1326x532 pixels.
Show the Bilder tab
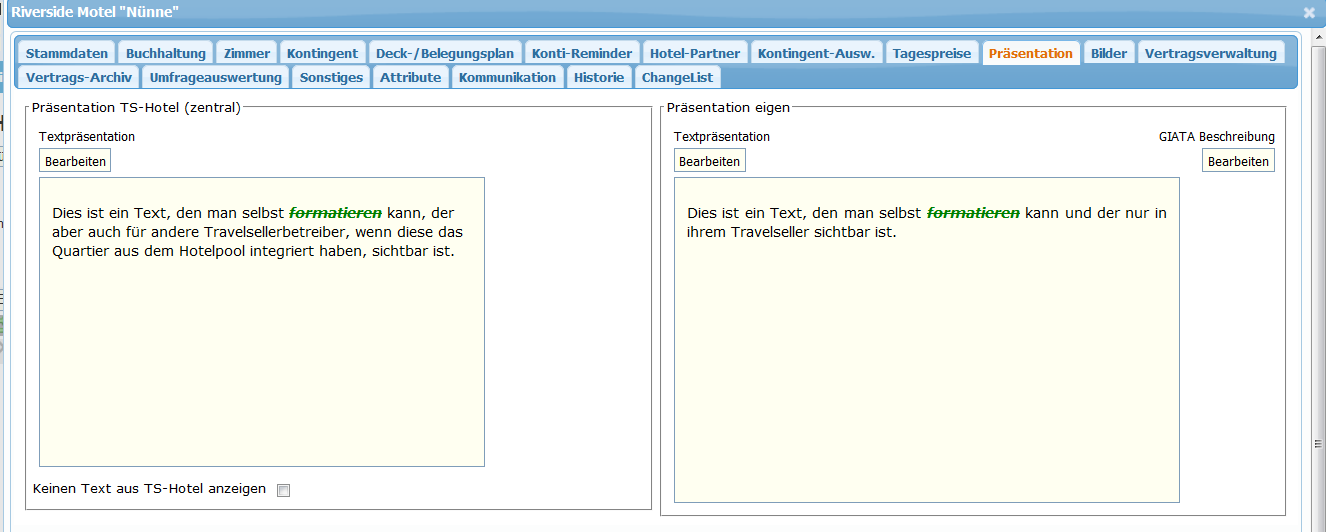pyautogui.click(x=1109, y=53)
